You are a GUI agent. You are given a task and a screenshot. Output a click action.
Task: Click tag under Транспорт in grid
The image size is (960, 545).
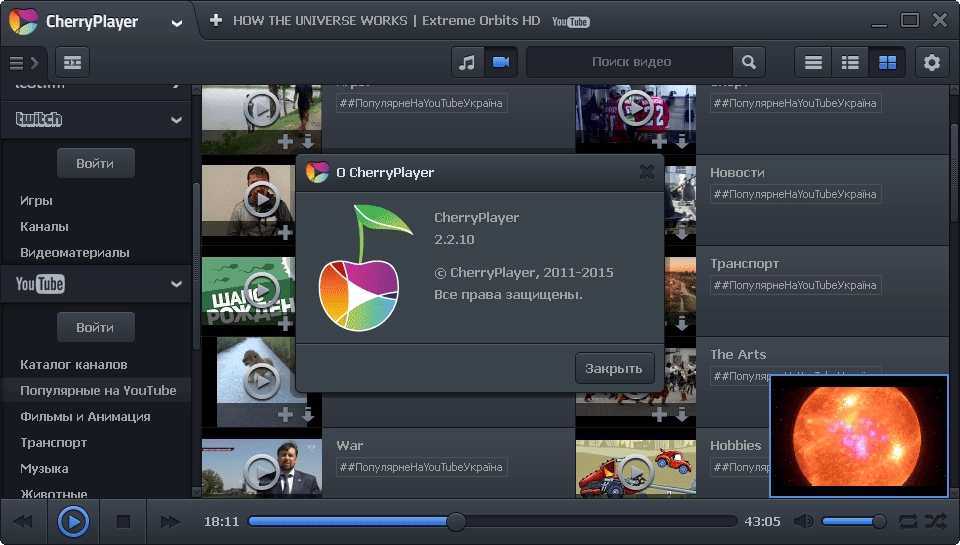click(x=795, y=285)
